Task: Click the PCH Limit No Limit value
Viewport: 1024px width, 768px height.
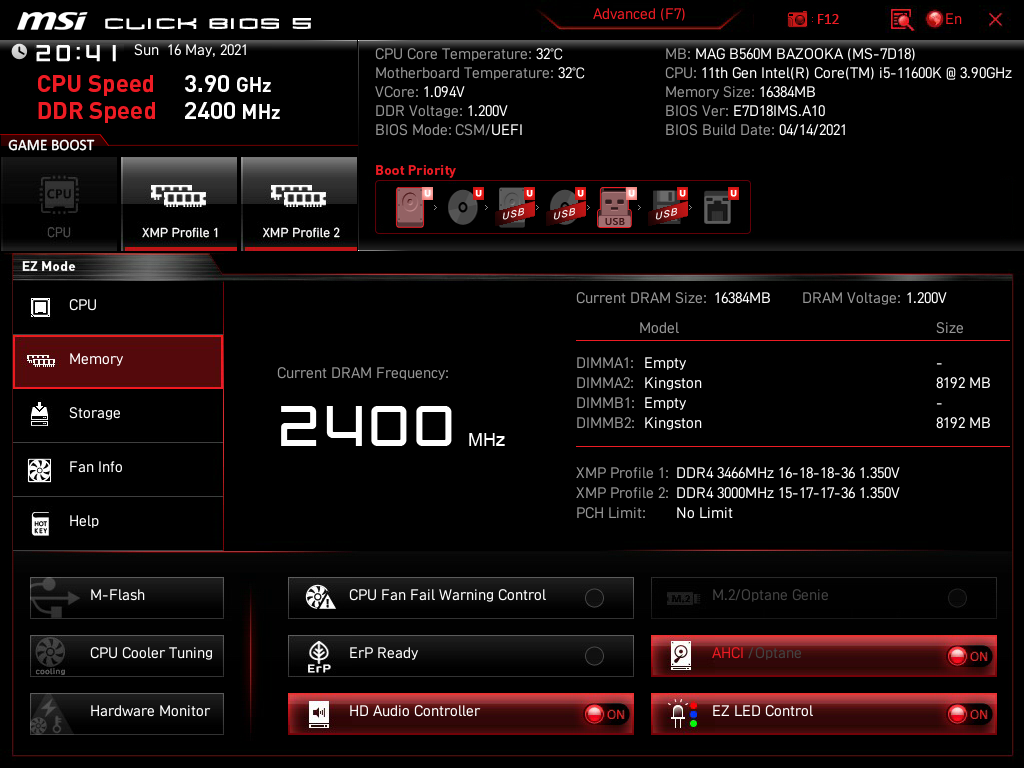Action: 704,513
